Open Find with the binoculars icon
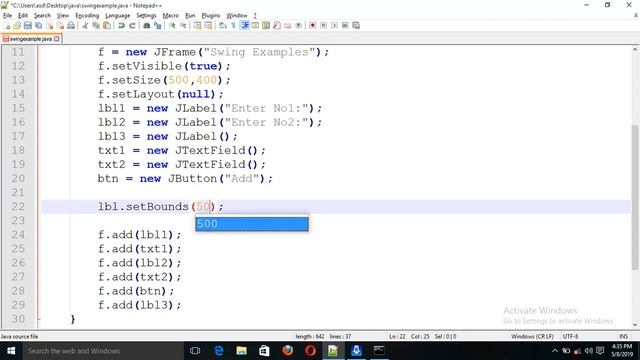Viewport: 640px width, 360px height. pos(147,25)
